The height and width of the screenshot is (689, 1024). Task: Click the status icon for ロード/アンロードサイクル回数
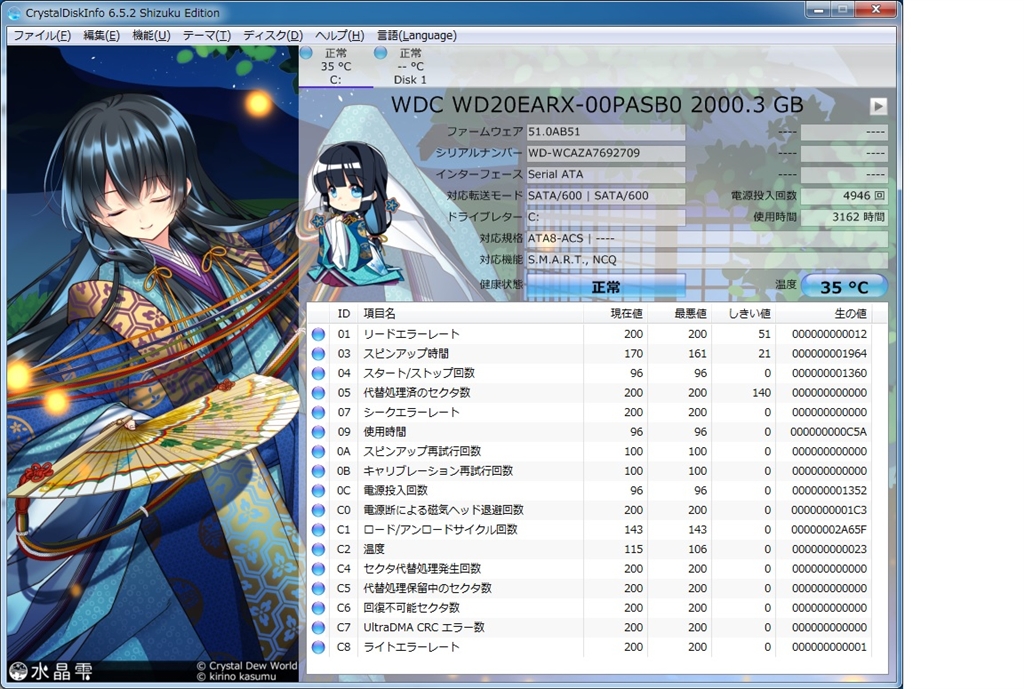[x=318, y=530]
